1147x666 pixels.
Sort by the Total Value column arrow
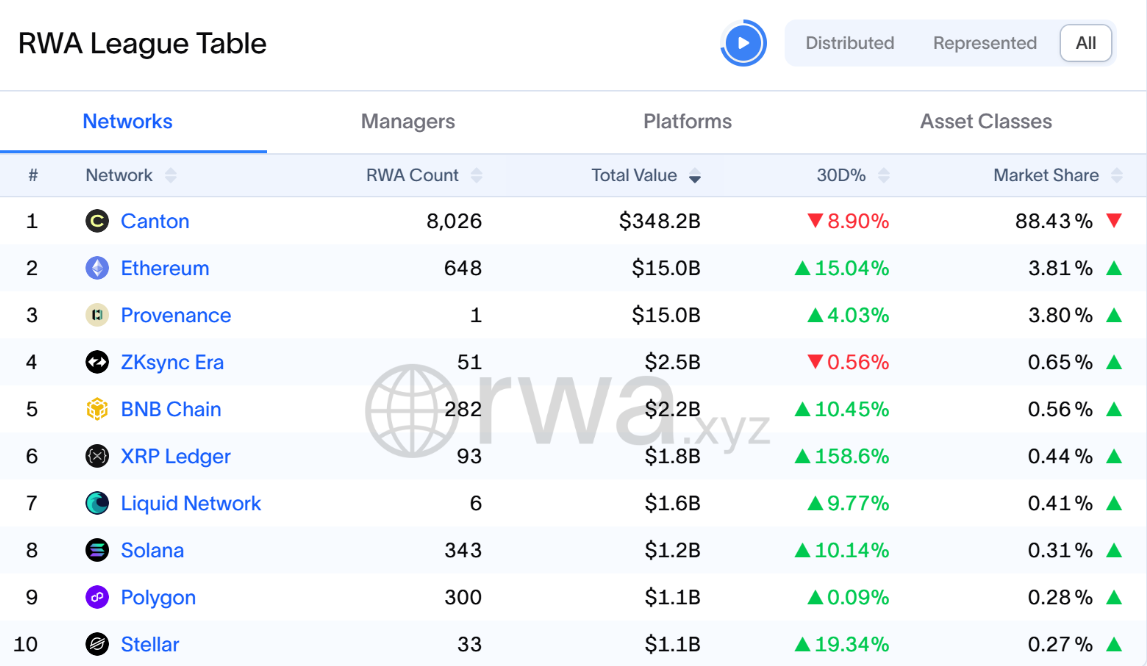tap(695, 176)
